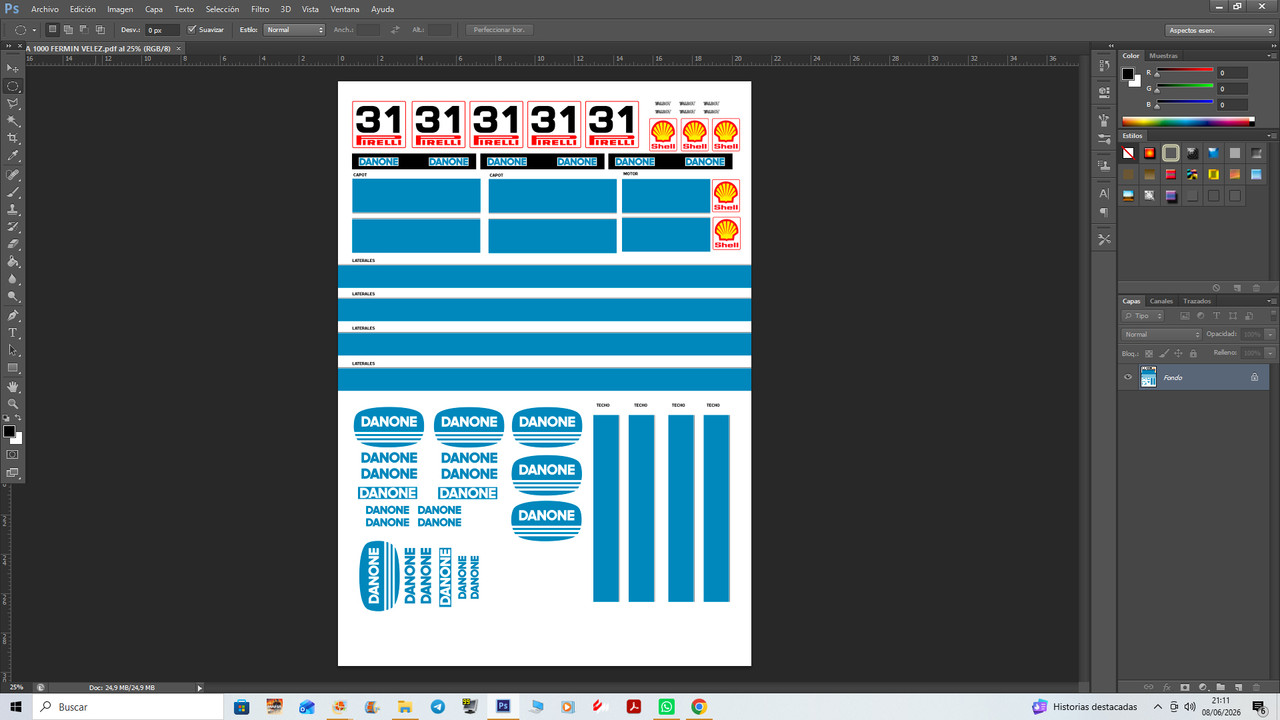Select the Zoom tool
Screen dimensions: 1280x720
13,404
